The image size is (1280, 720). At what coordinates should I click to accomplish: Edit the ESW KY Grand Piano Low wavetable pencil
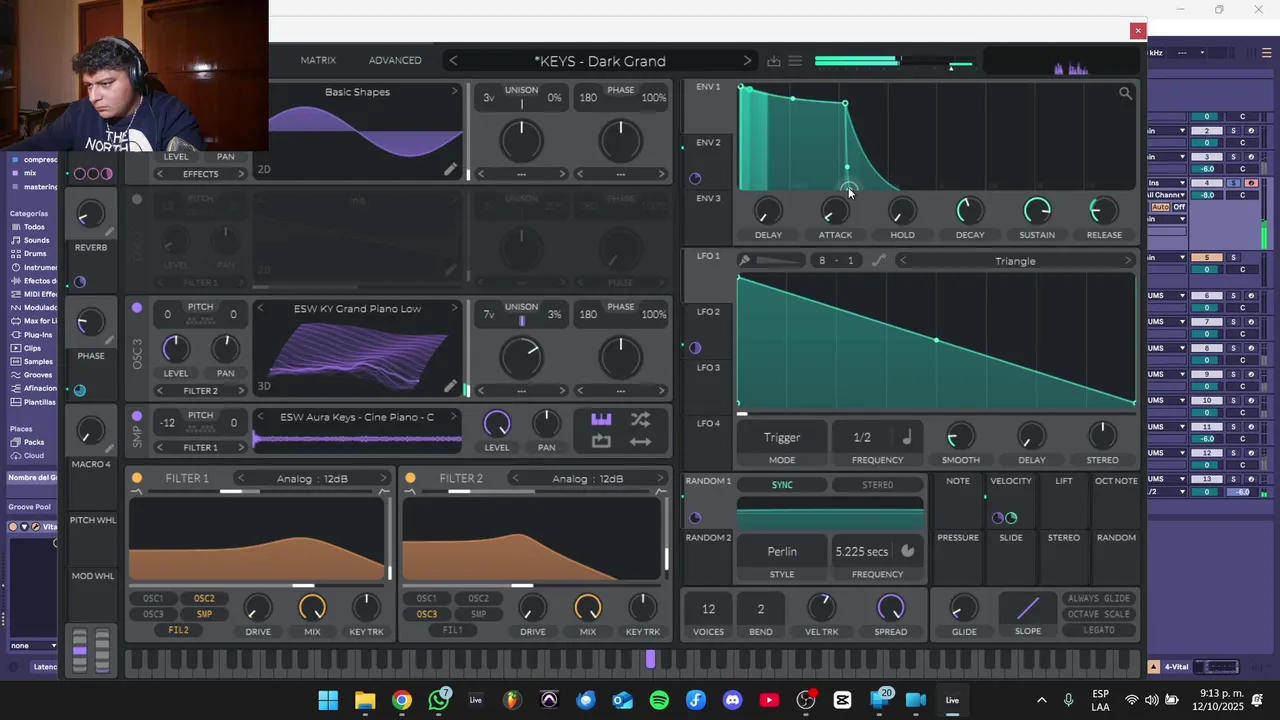tap(450, 386)
